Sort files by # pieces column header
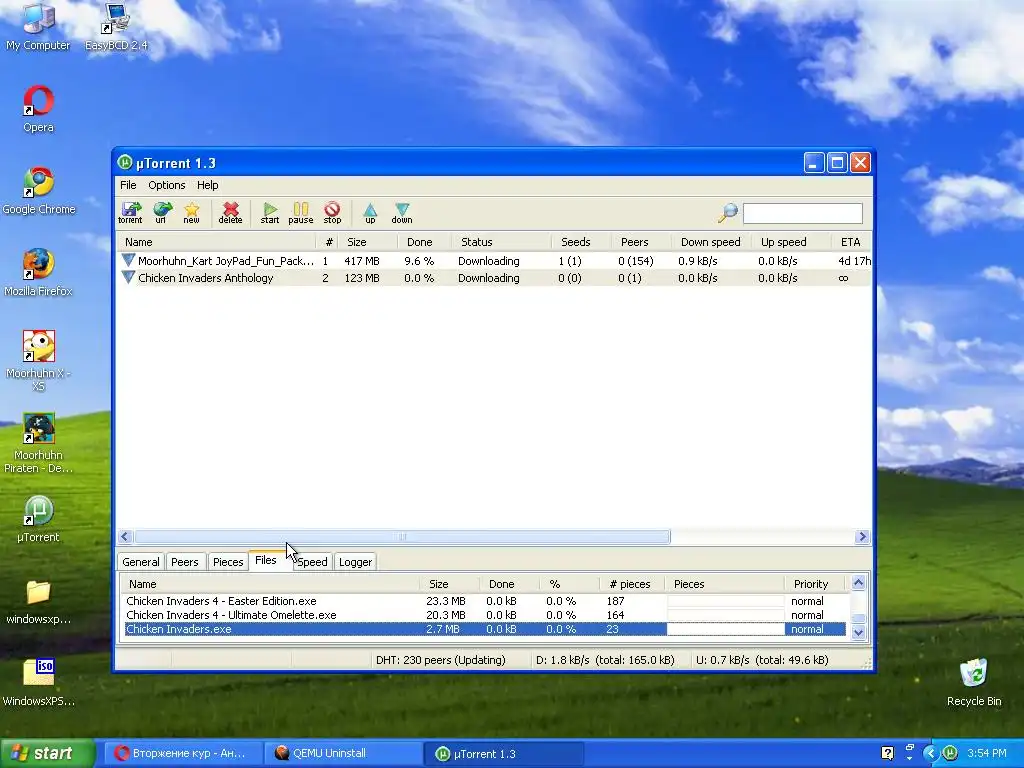 (632, 584)
